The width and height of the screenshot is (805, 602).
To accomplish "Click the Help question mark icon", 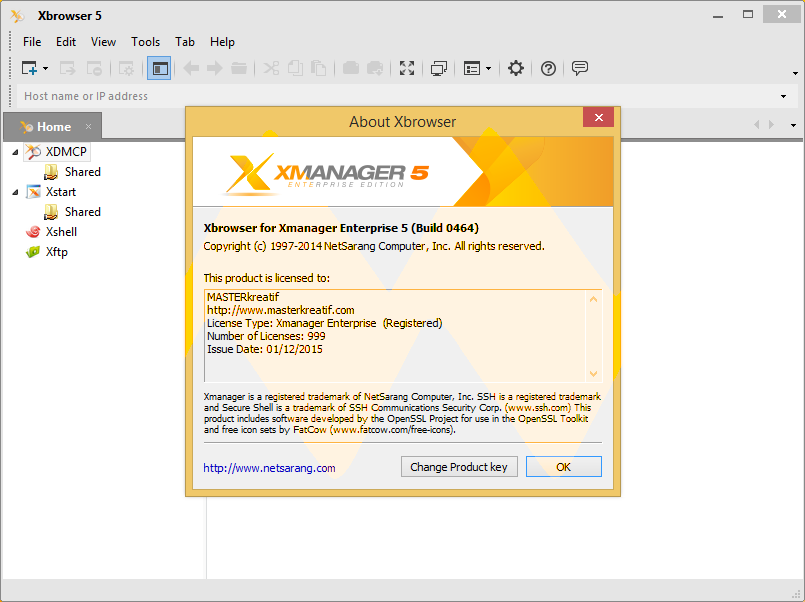I will click(548, 68).
